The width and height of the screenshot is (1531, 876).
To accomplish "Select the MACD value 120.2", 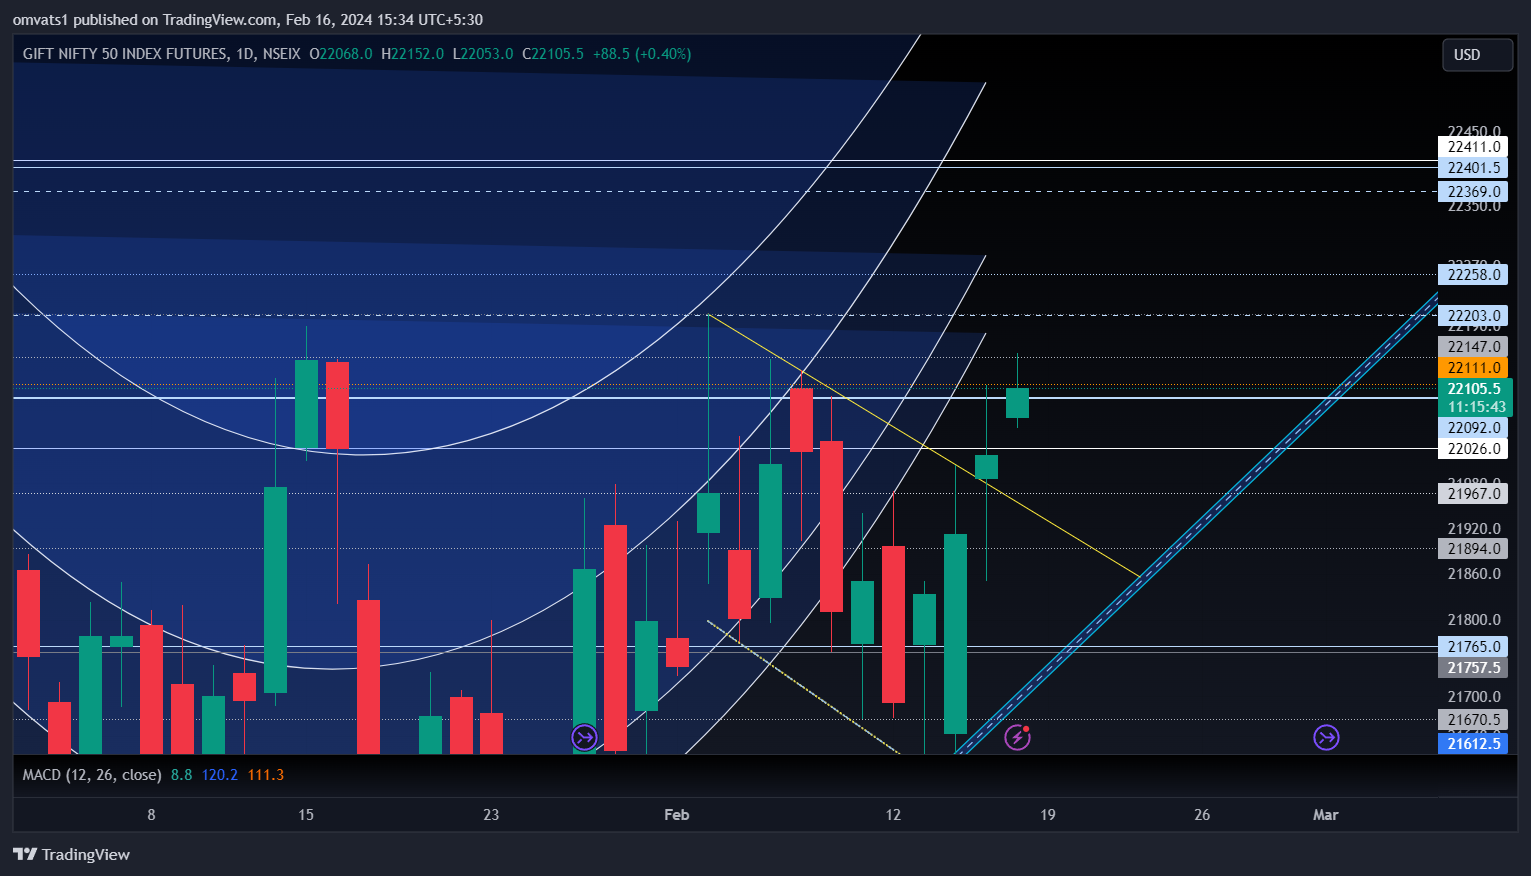I will tap(220, 775).
